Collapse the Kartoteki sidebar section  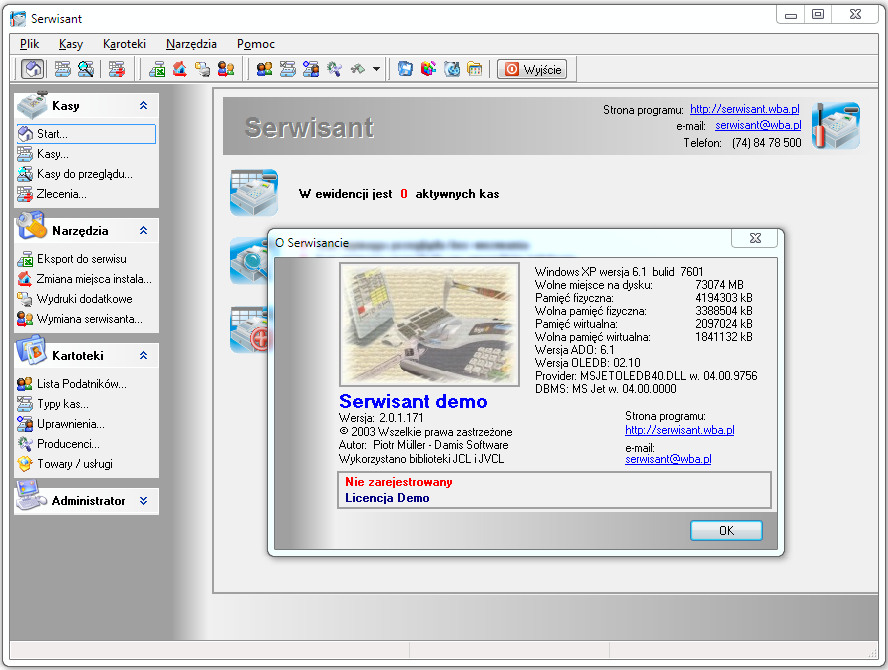[x=143, y=356]
